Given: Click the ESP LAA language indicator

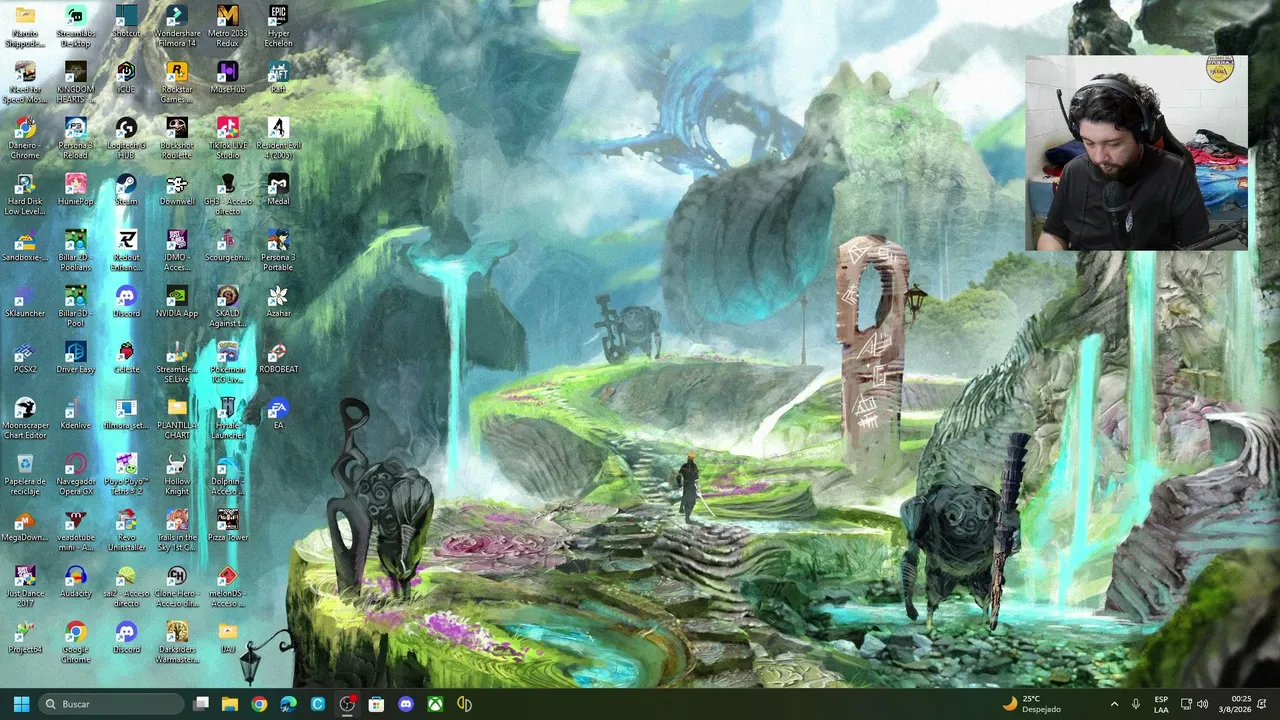Looking at the screenshot, I should click(1161, 704).
